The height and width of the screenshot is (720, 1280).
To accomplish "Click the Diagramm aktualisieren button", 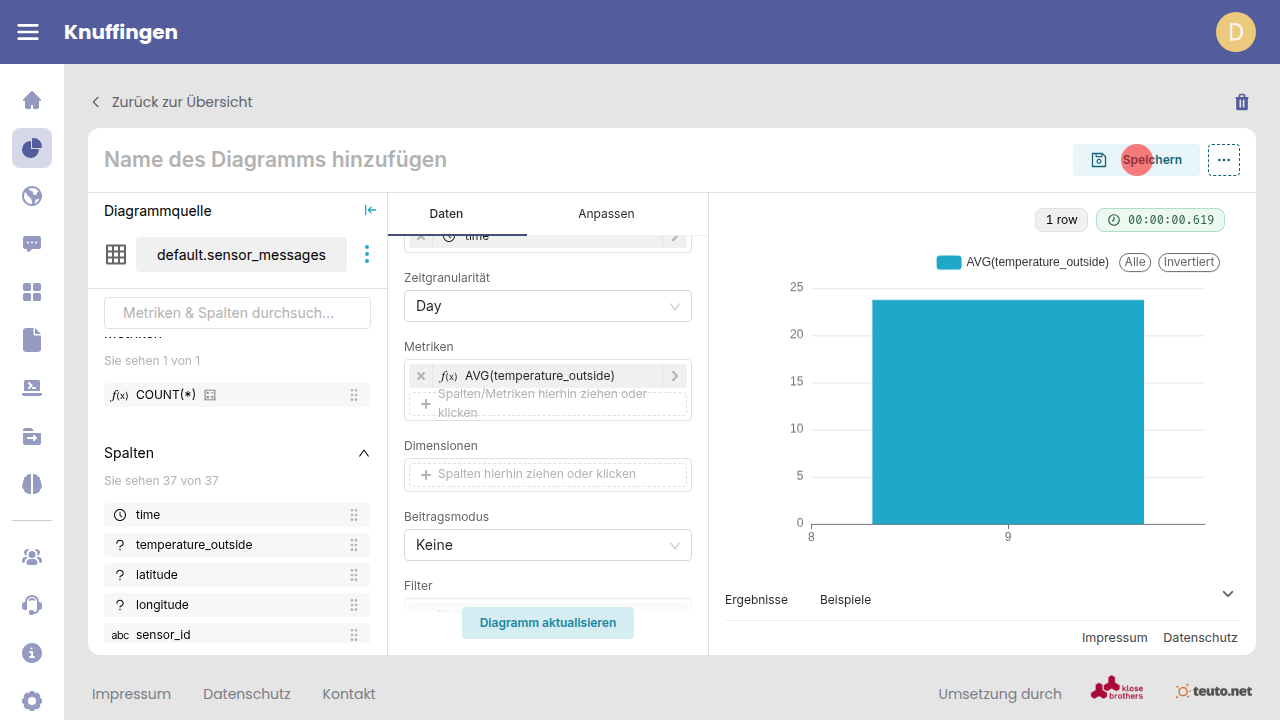I will pos(547,623).
